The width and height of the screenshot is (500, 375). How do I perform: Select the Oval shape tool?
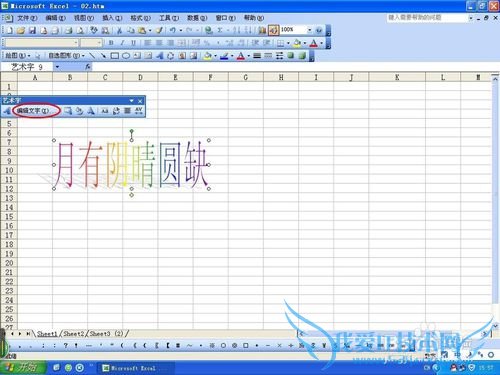pos(126,56)
